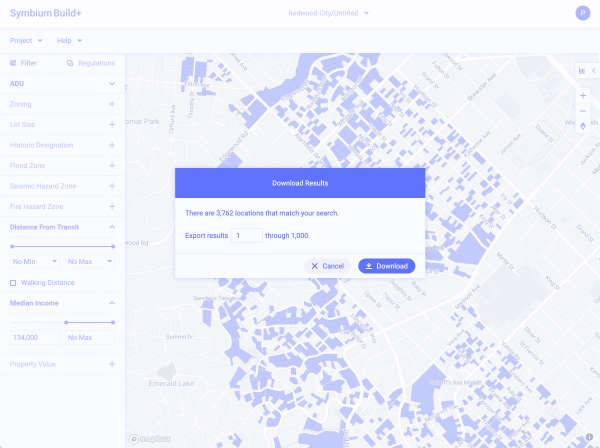The height and width of the screenshot is (448, 600).
Task: Click the Flood Zone filter label
Action: [27, 165]
